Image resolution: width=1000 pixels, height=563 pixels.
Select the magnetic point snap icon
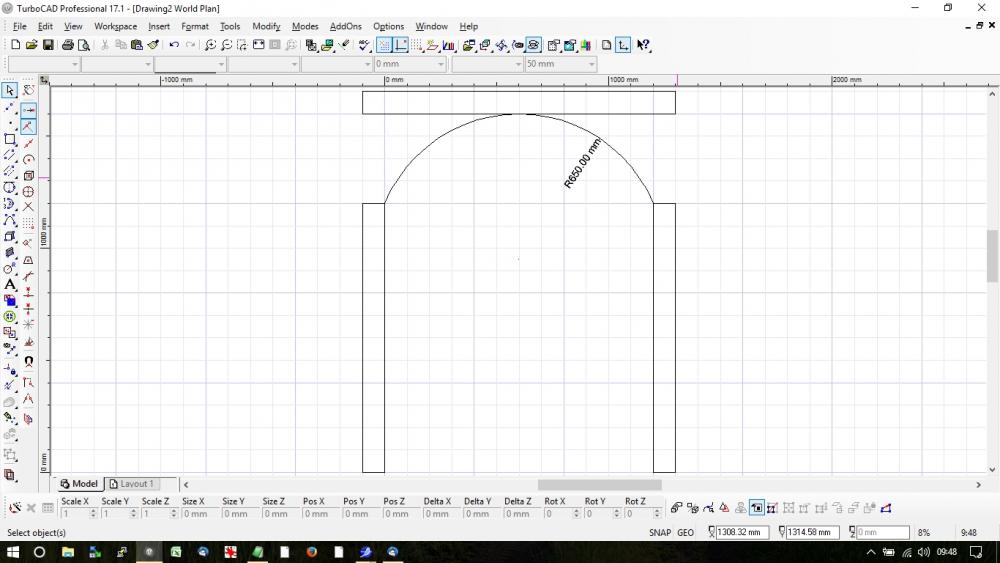click(28, 361)
